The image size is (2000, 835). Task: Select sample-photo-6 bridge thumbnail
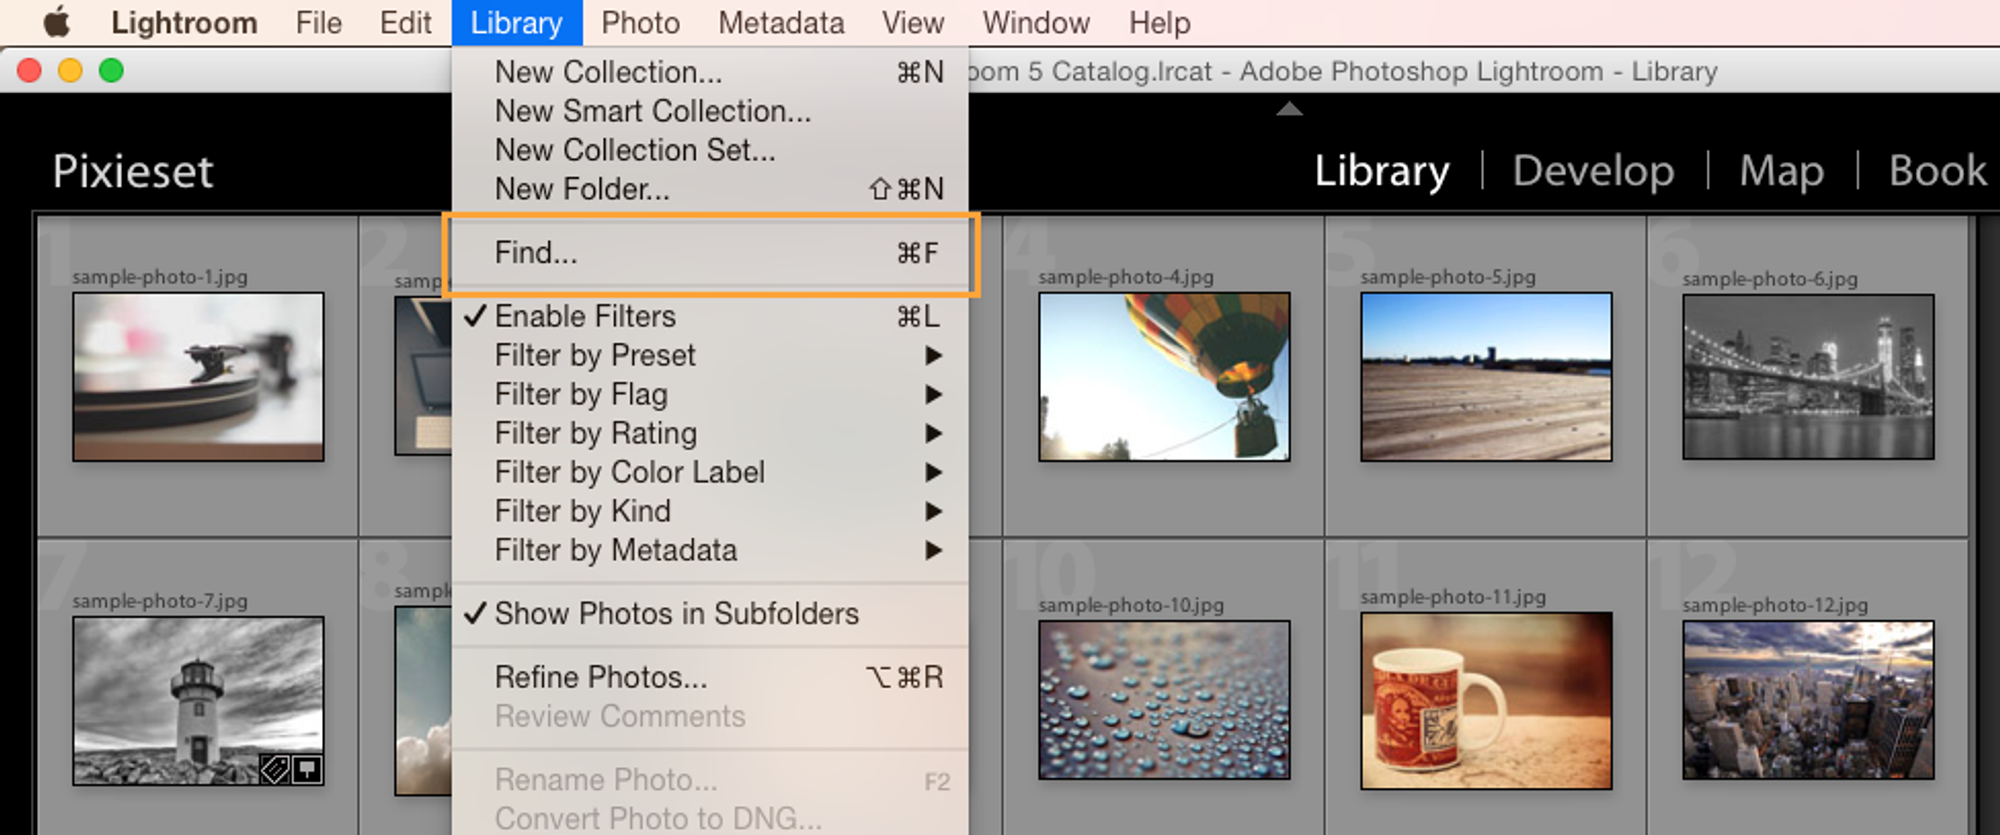[x=1808, y=377]
